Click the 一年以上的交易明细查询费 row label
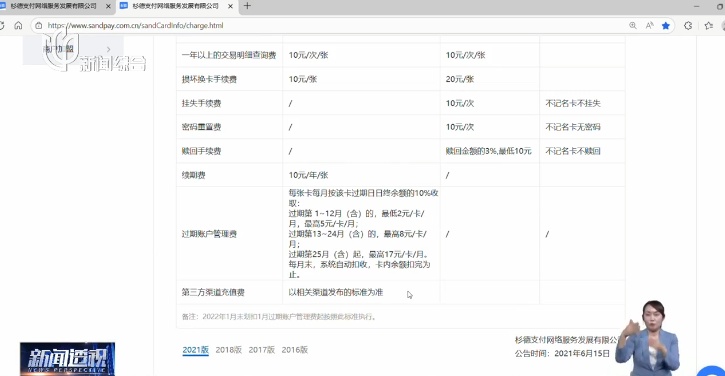This screenshot has height=376, width=725. pos(229,55)
